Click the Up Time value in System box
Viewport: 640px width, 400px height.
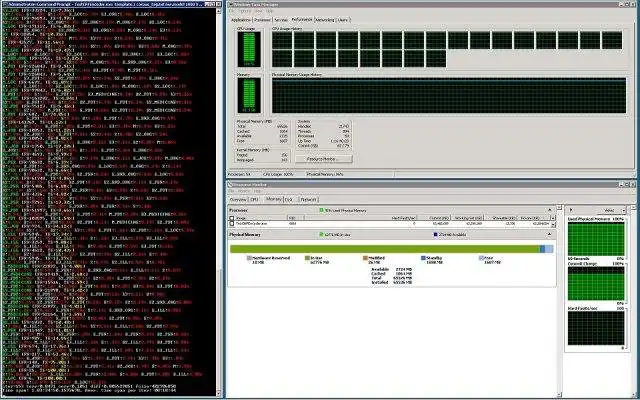(x=340, y=141)
